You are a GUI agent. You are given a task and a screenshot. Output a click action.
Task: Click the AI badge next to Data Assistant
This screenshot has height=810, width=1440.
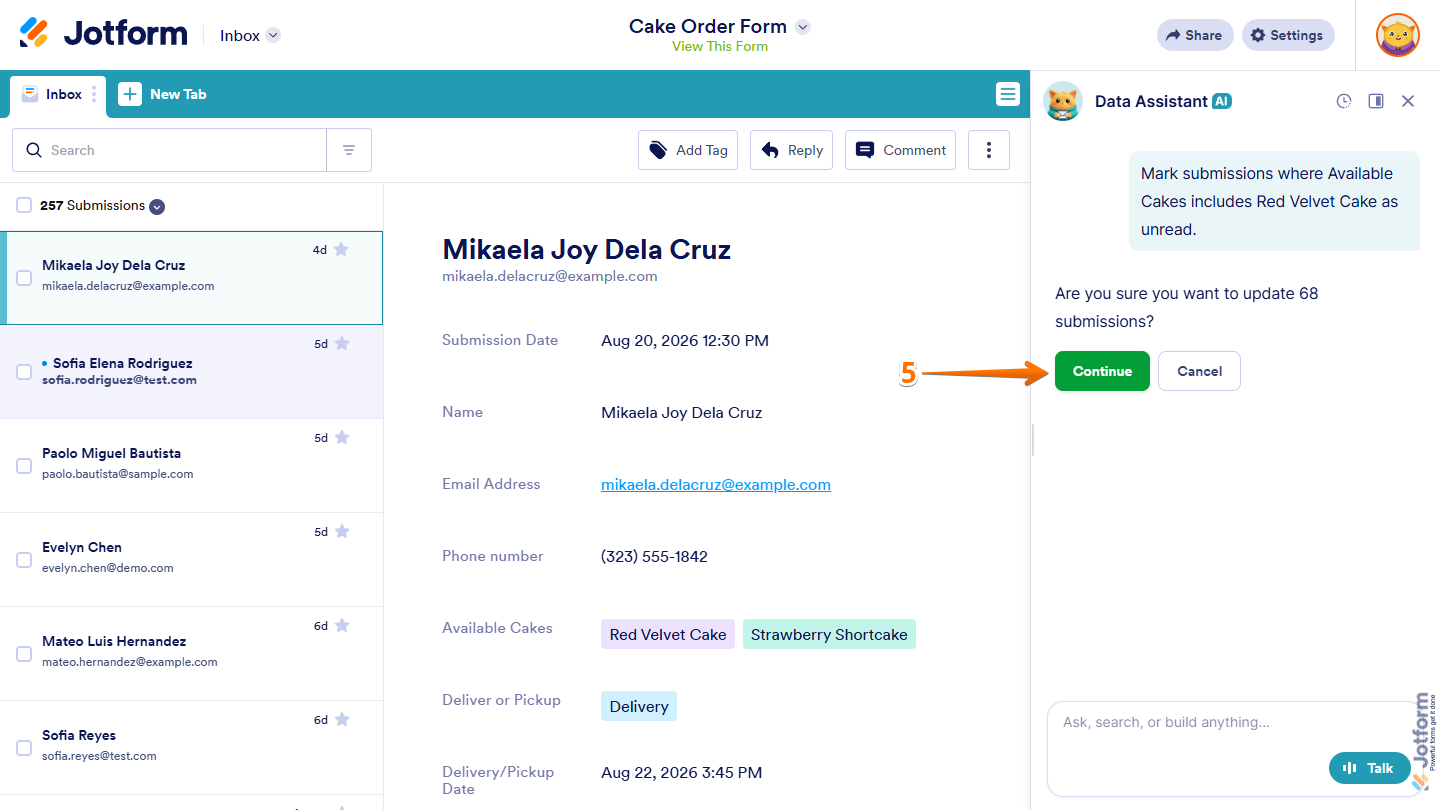coord(1222,101)
